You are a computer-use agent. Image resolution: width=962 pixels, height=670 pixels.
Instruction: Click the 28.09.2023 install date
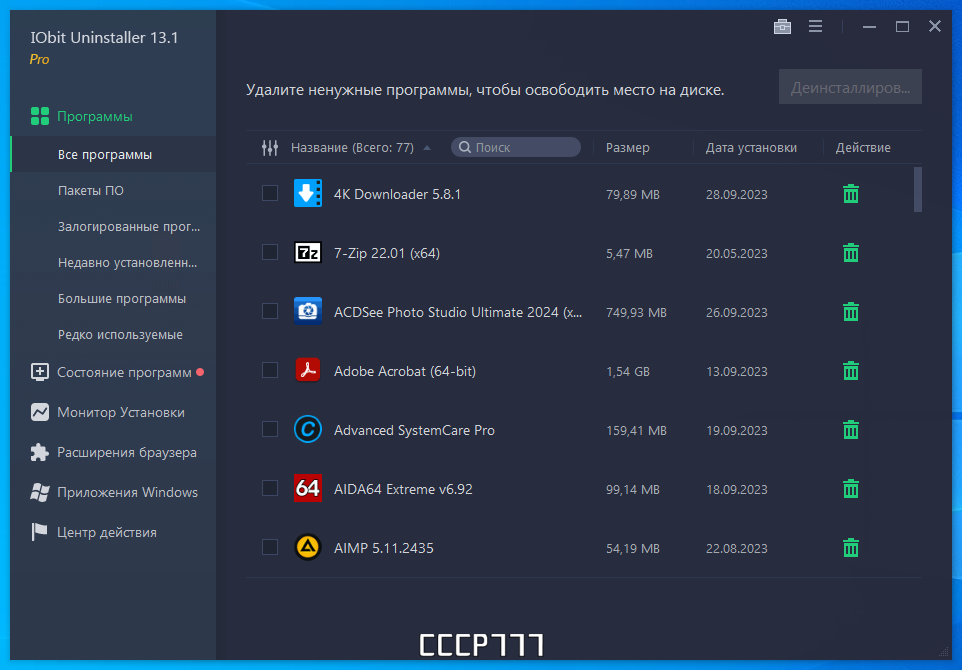[736, 194]
